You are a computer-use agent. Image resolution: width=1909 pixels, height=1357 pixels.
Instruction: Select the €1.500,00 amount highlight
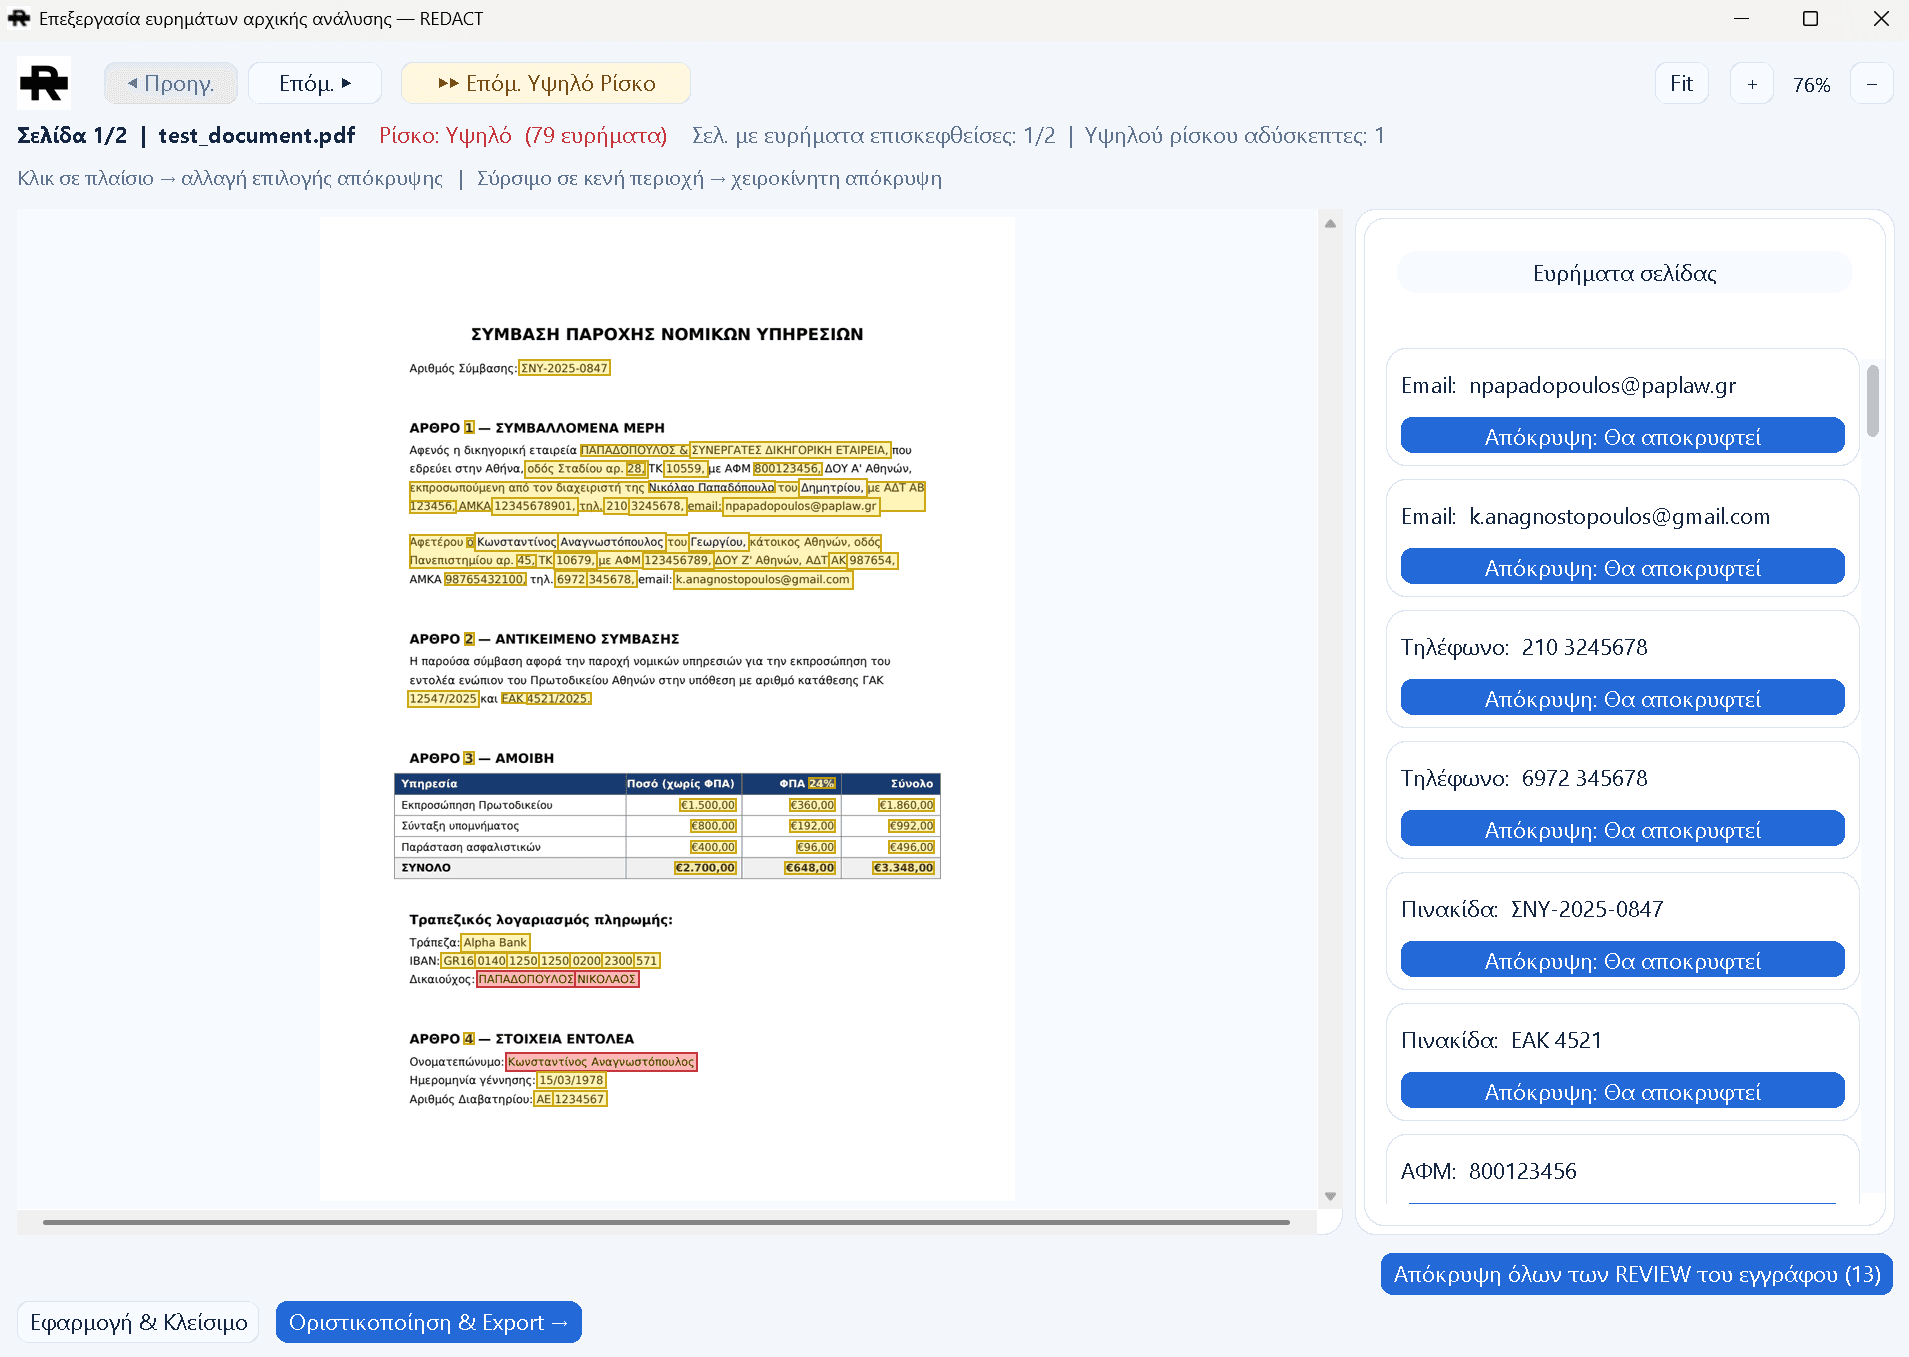pos(708,805)
